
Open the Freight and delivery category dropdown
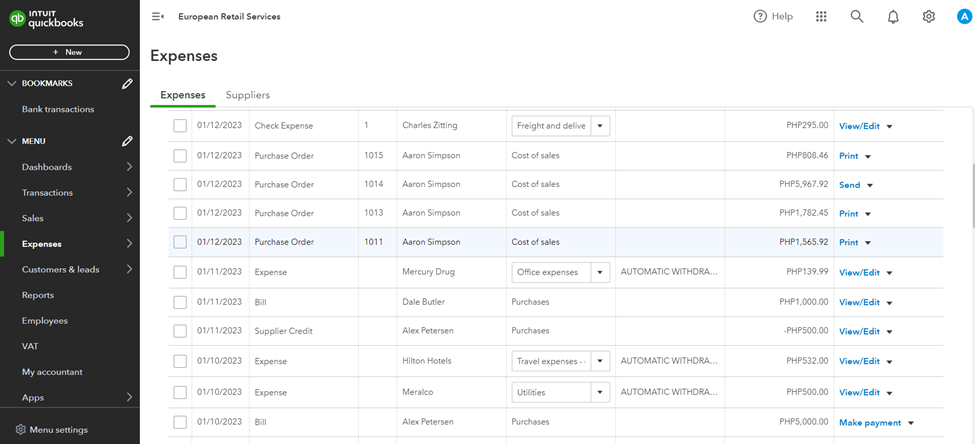coord(600,126)
